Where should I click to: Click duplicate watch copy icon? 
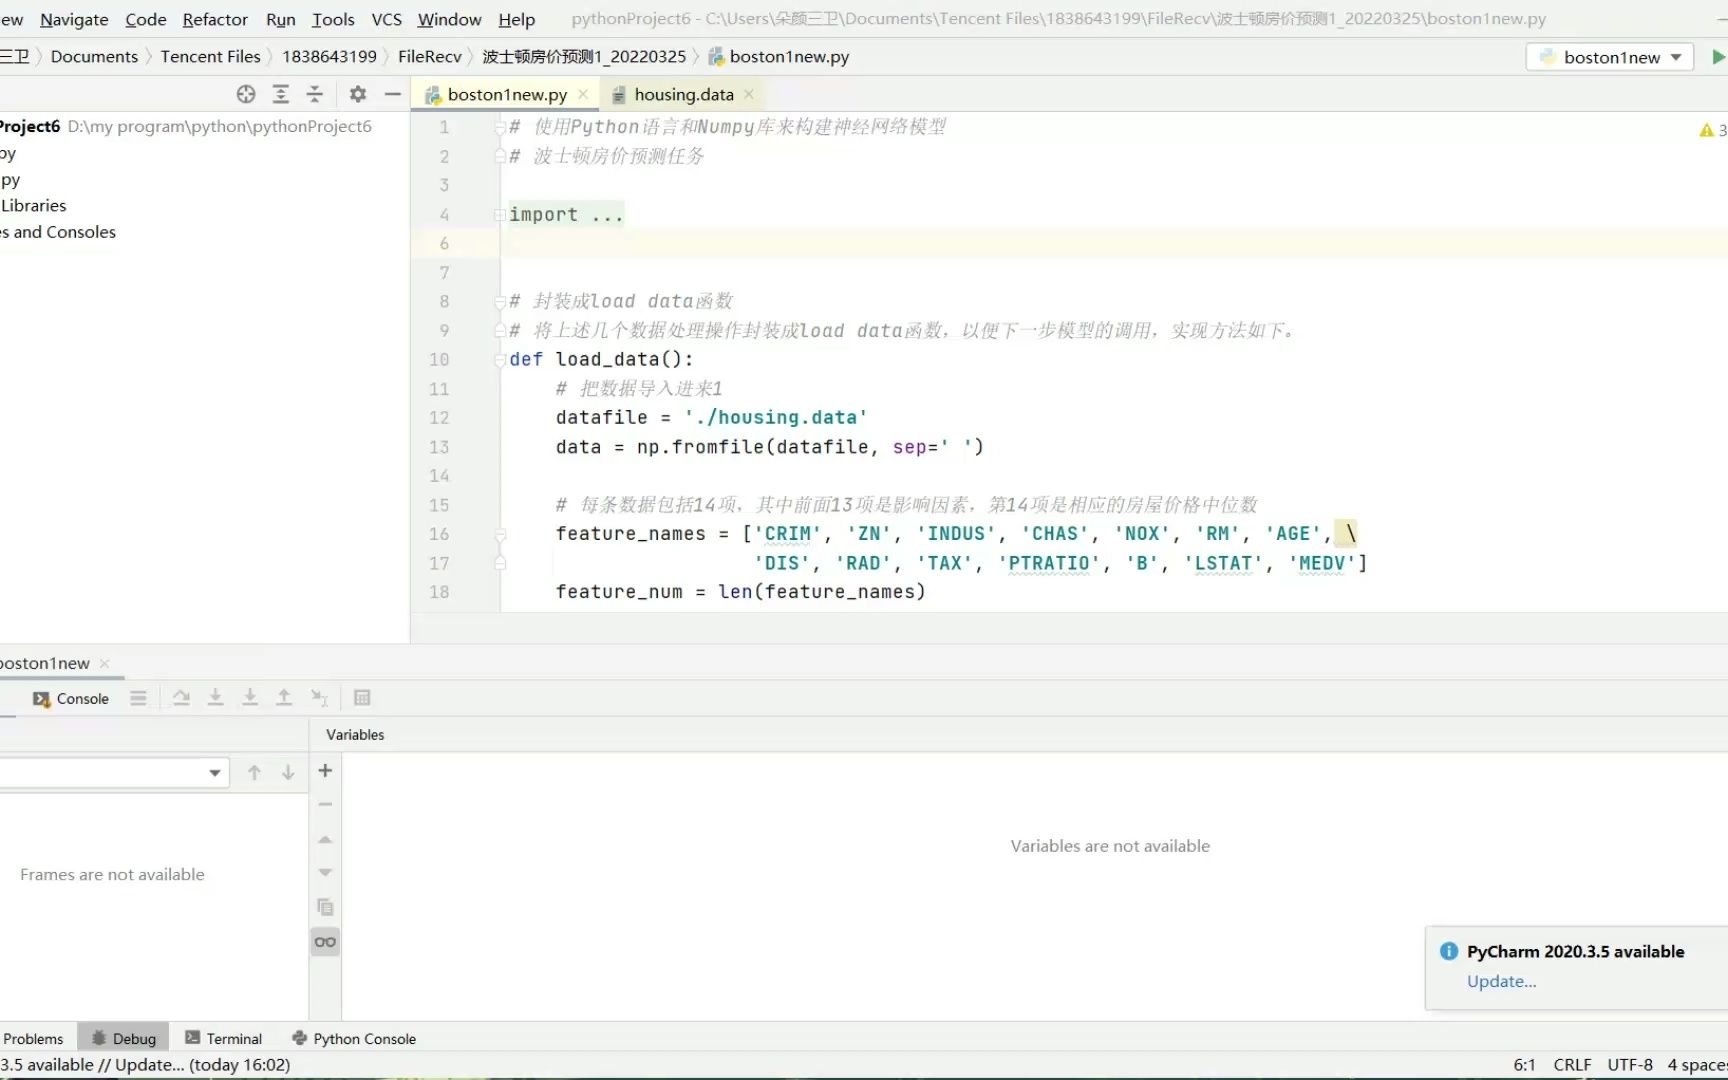[325, 907]
